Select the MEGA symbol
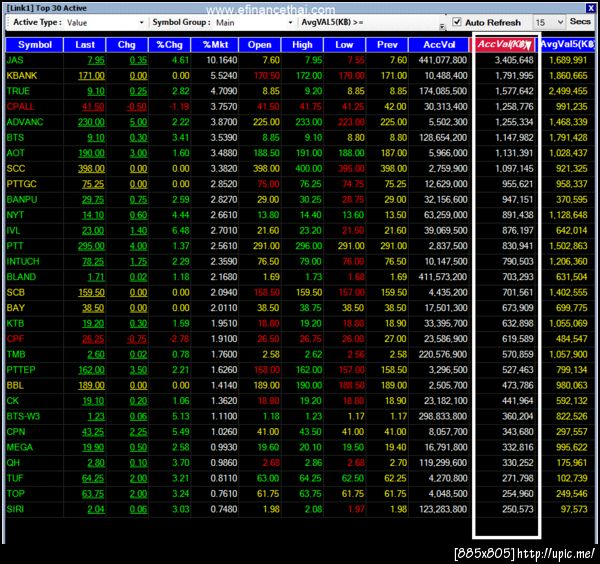Image resolution: width=600 pixels, height=564 pixels. (x=20, y=448)
